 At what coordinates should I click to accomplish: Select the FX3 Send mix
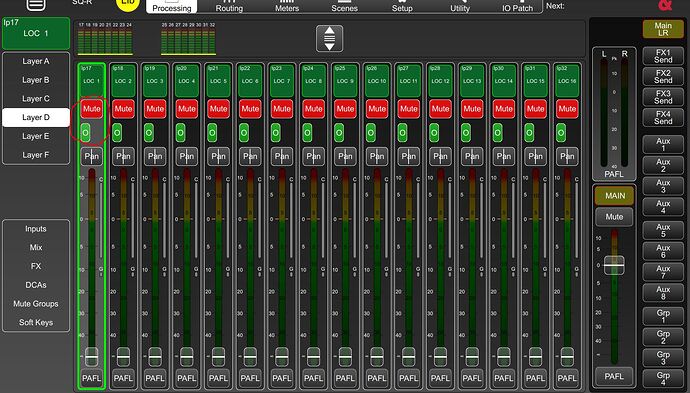point(663,97)
